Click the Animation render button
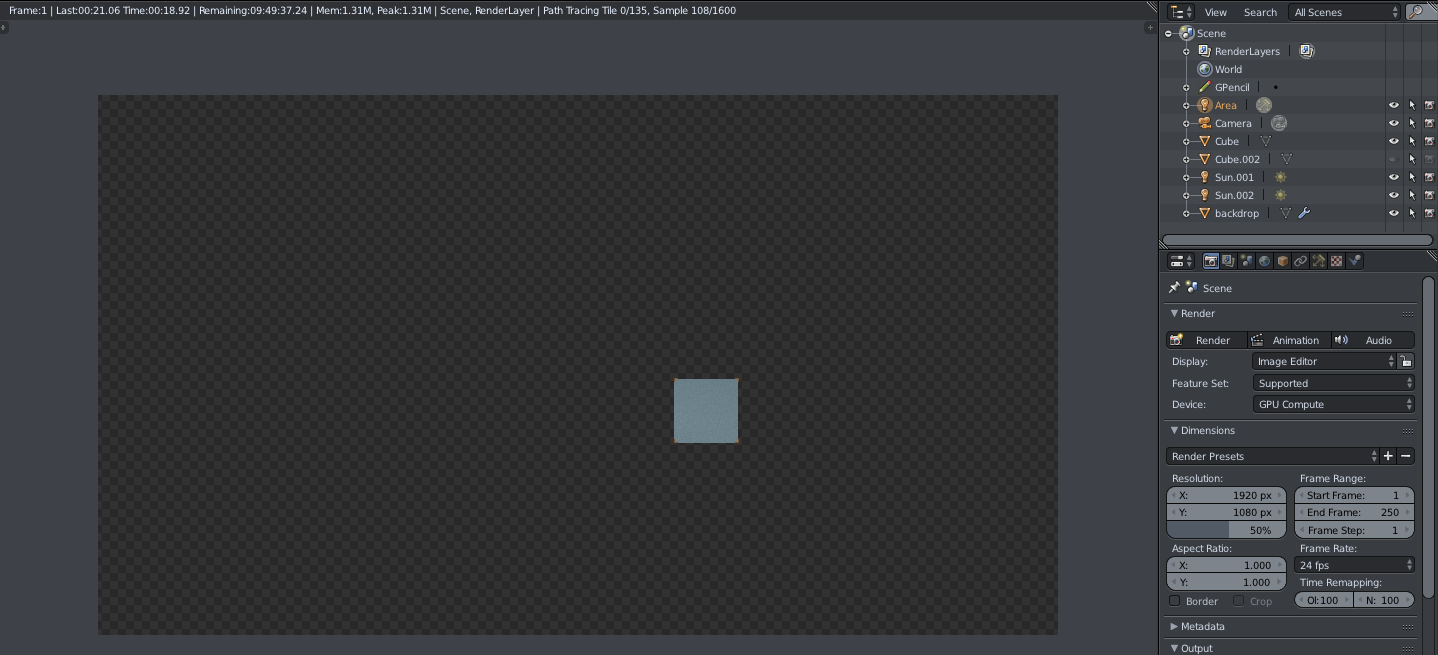Image resolution: width=1438 pixels, height=655 pixels. 1290,340
